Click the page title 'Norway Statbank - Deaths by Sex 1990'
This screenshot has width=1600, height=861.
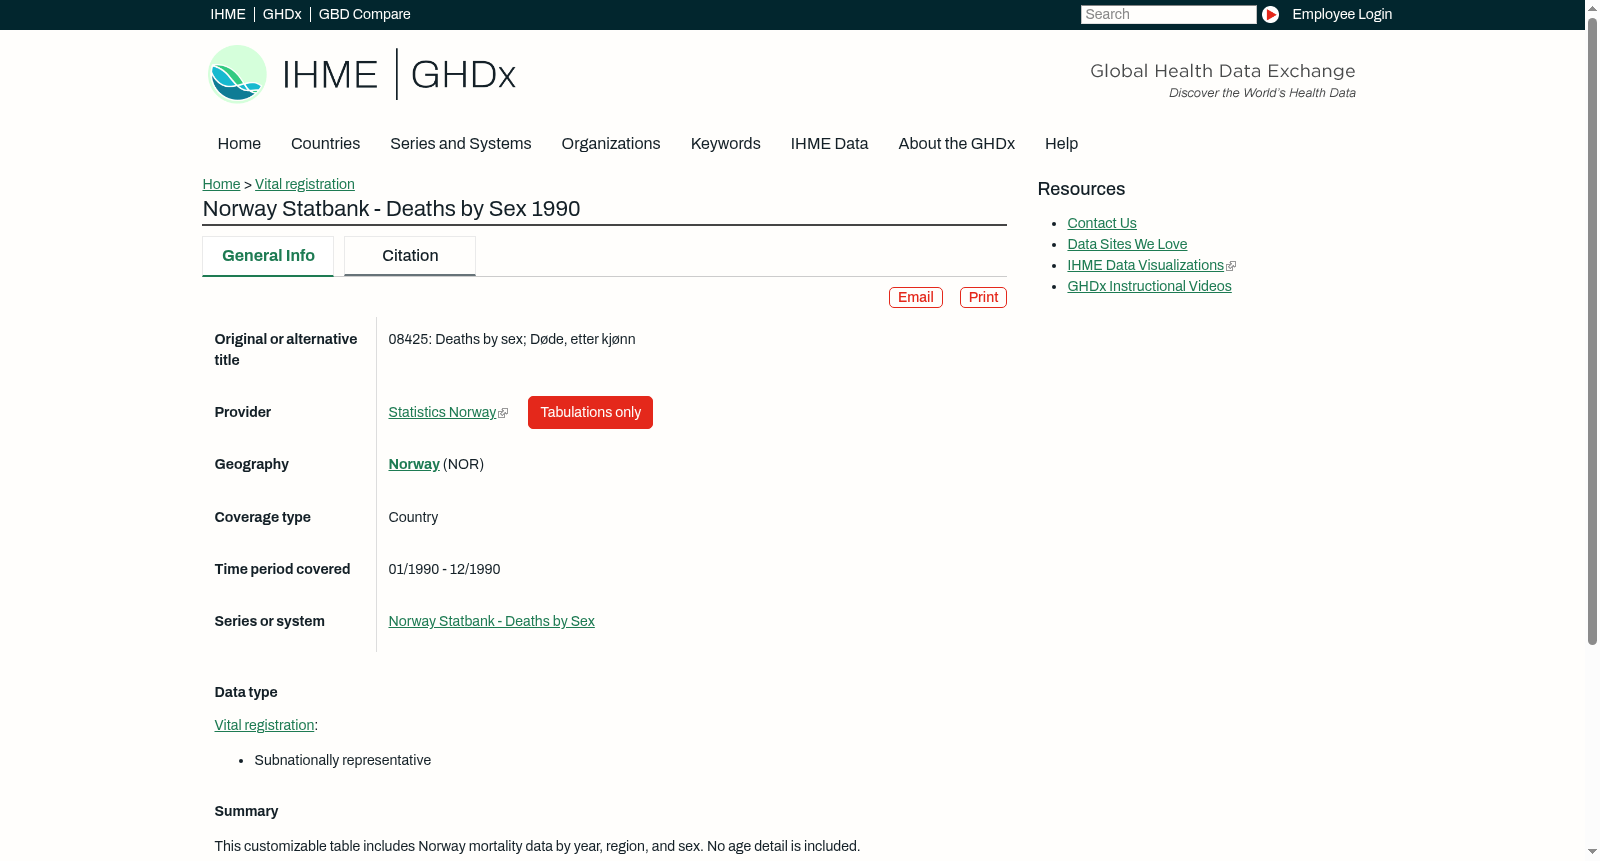pyautogui.click(x=391, y=209)
